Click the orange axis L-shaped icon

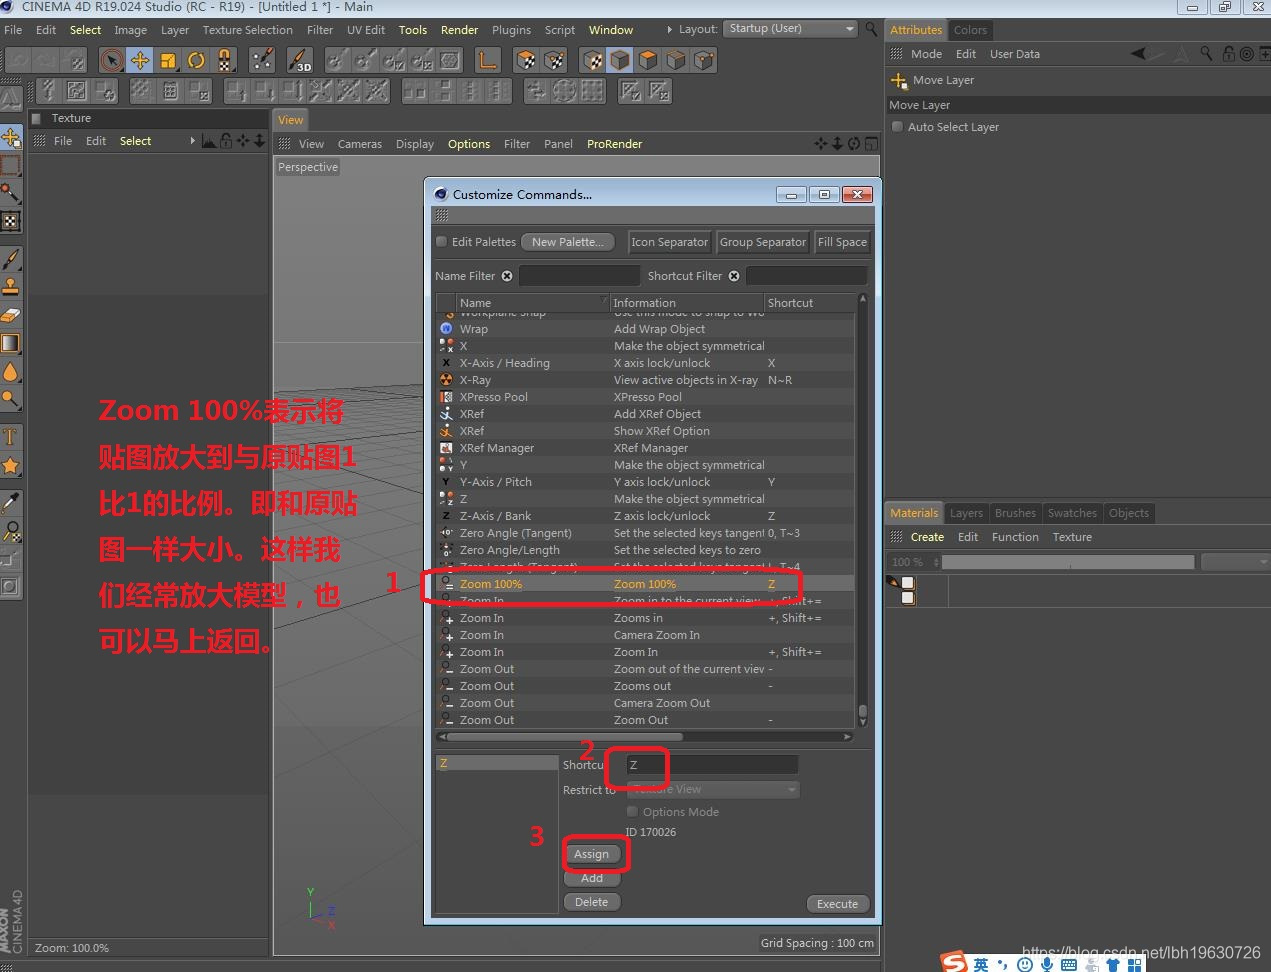(487, 61)
